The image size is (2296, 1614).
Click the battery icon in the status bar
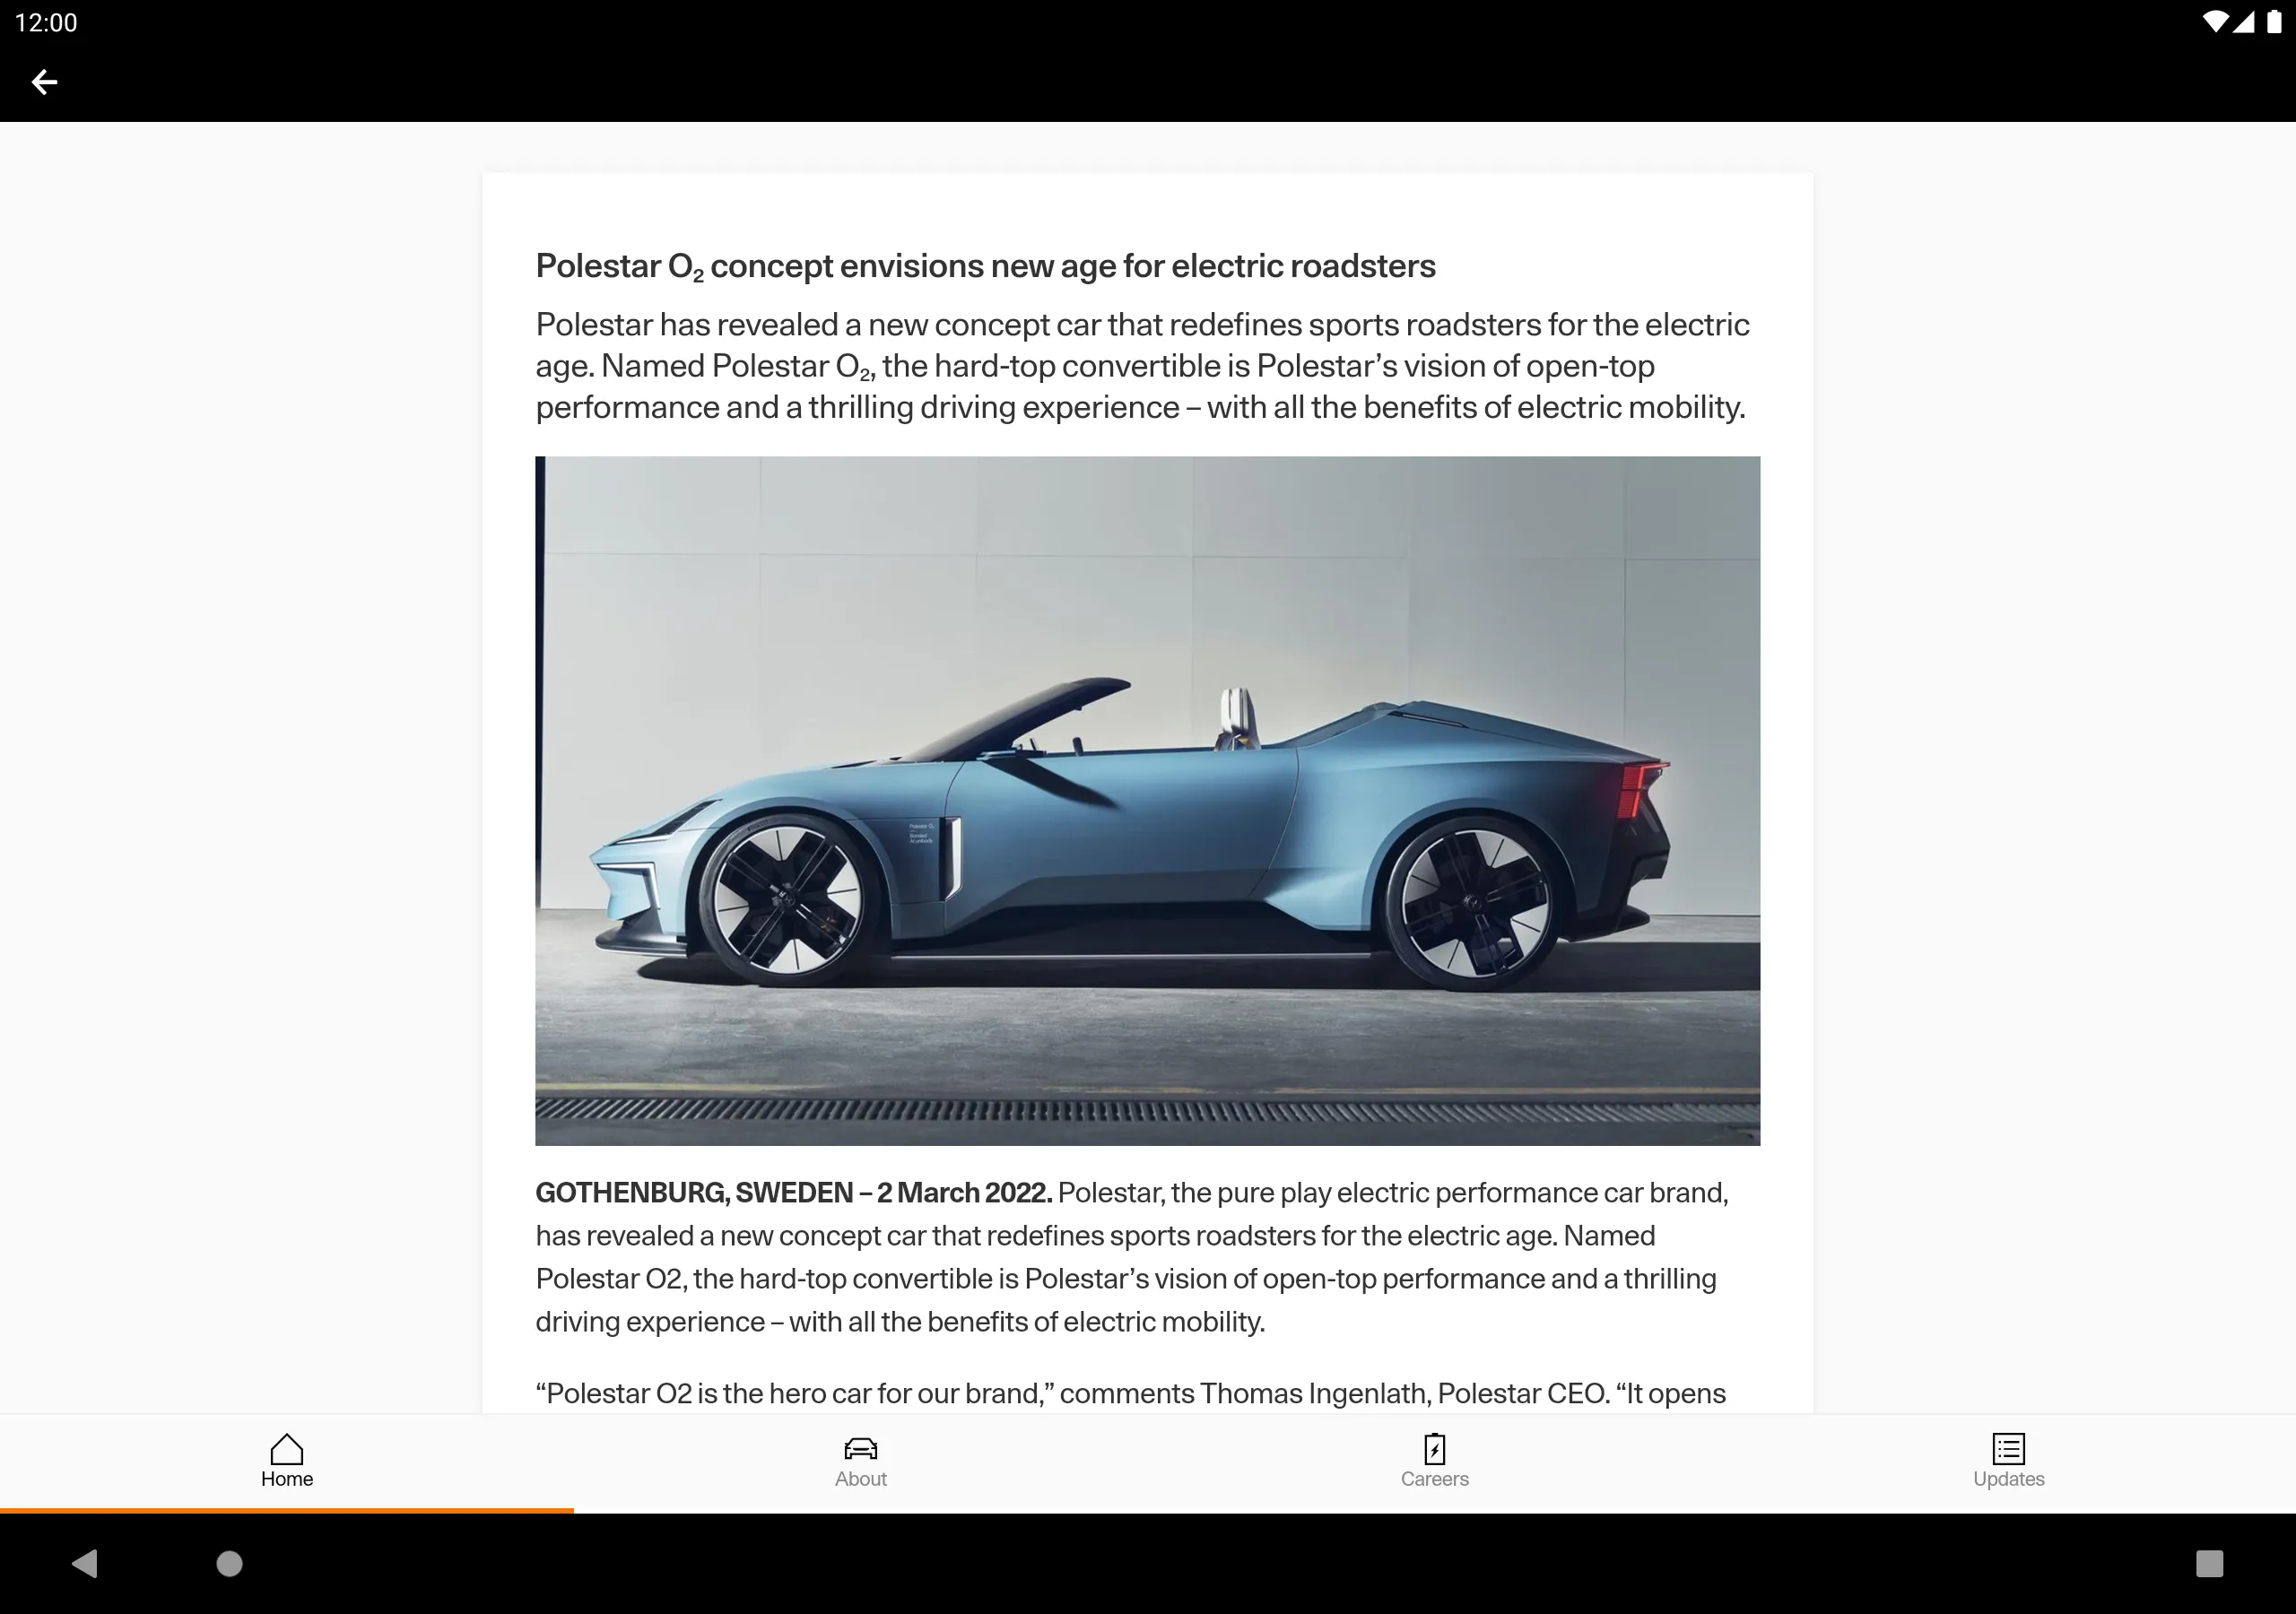coord(2273,22)
